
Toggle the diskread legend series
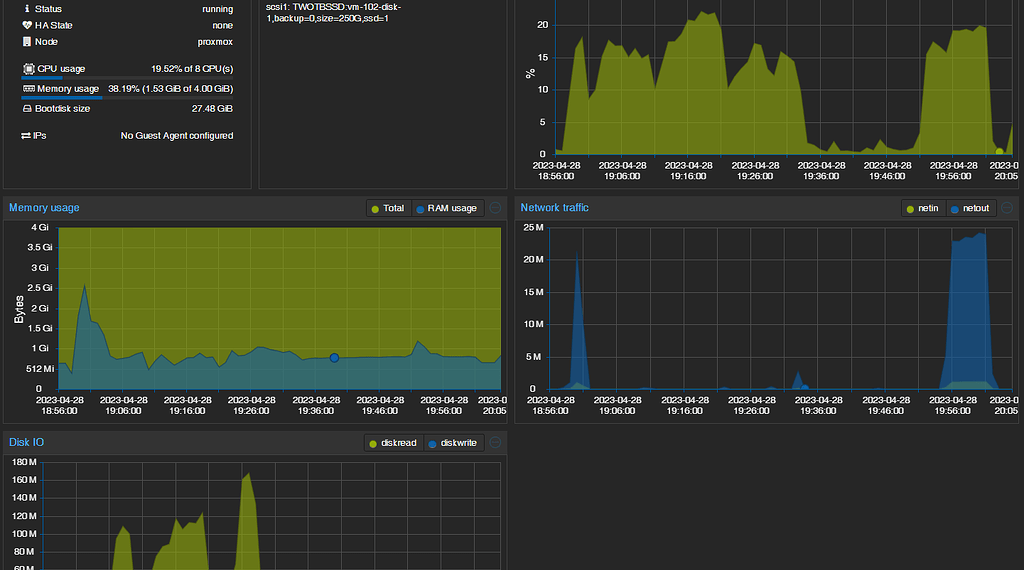[x=393, y=443]
